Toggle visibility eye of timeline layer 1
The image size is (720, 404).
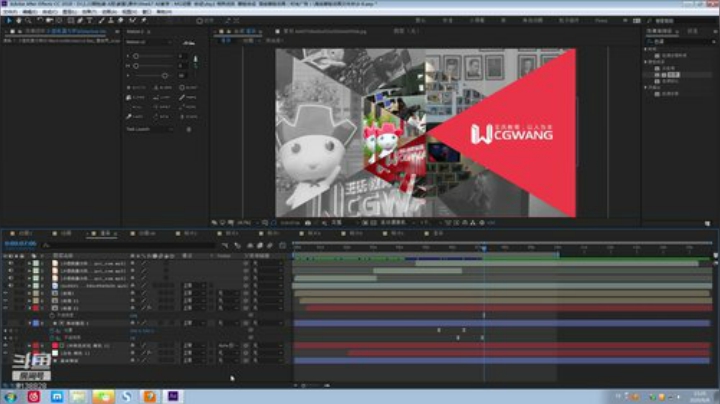point(10,264)
